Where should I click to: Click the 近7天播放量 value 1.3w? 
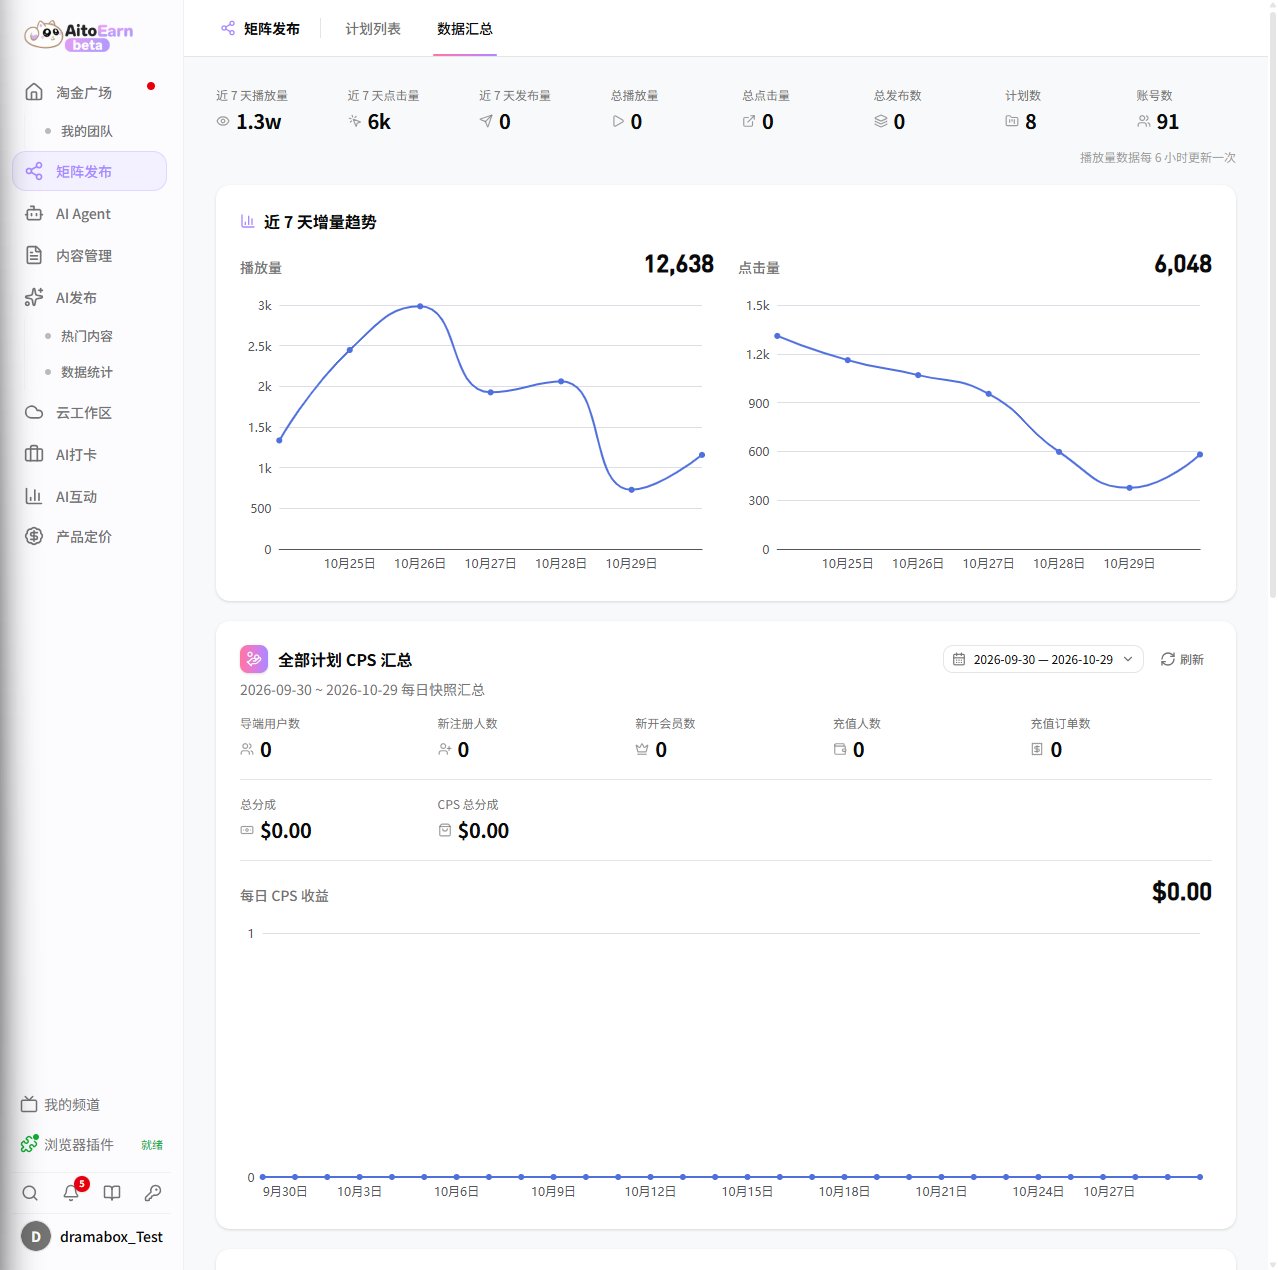tap(259, 122)
